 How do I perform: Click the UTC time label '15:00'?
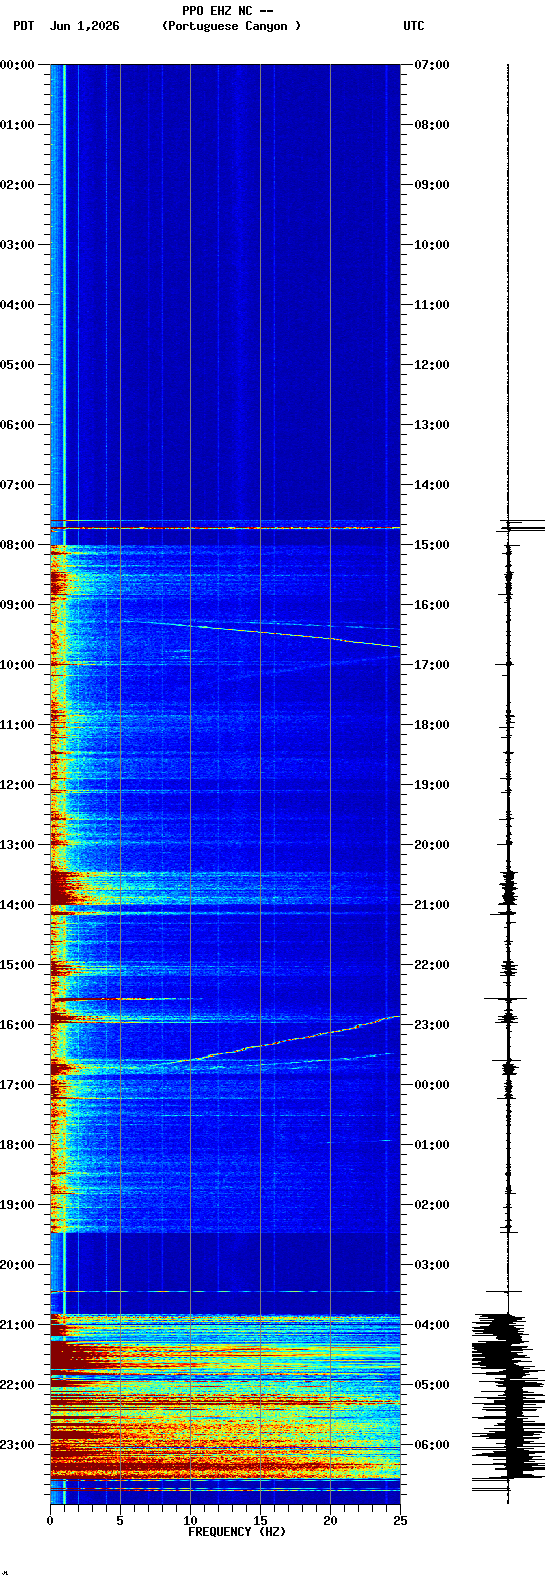coord(432,545)
